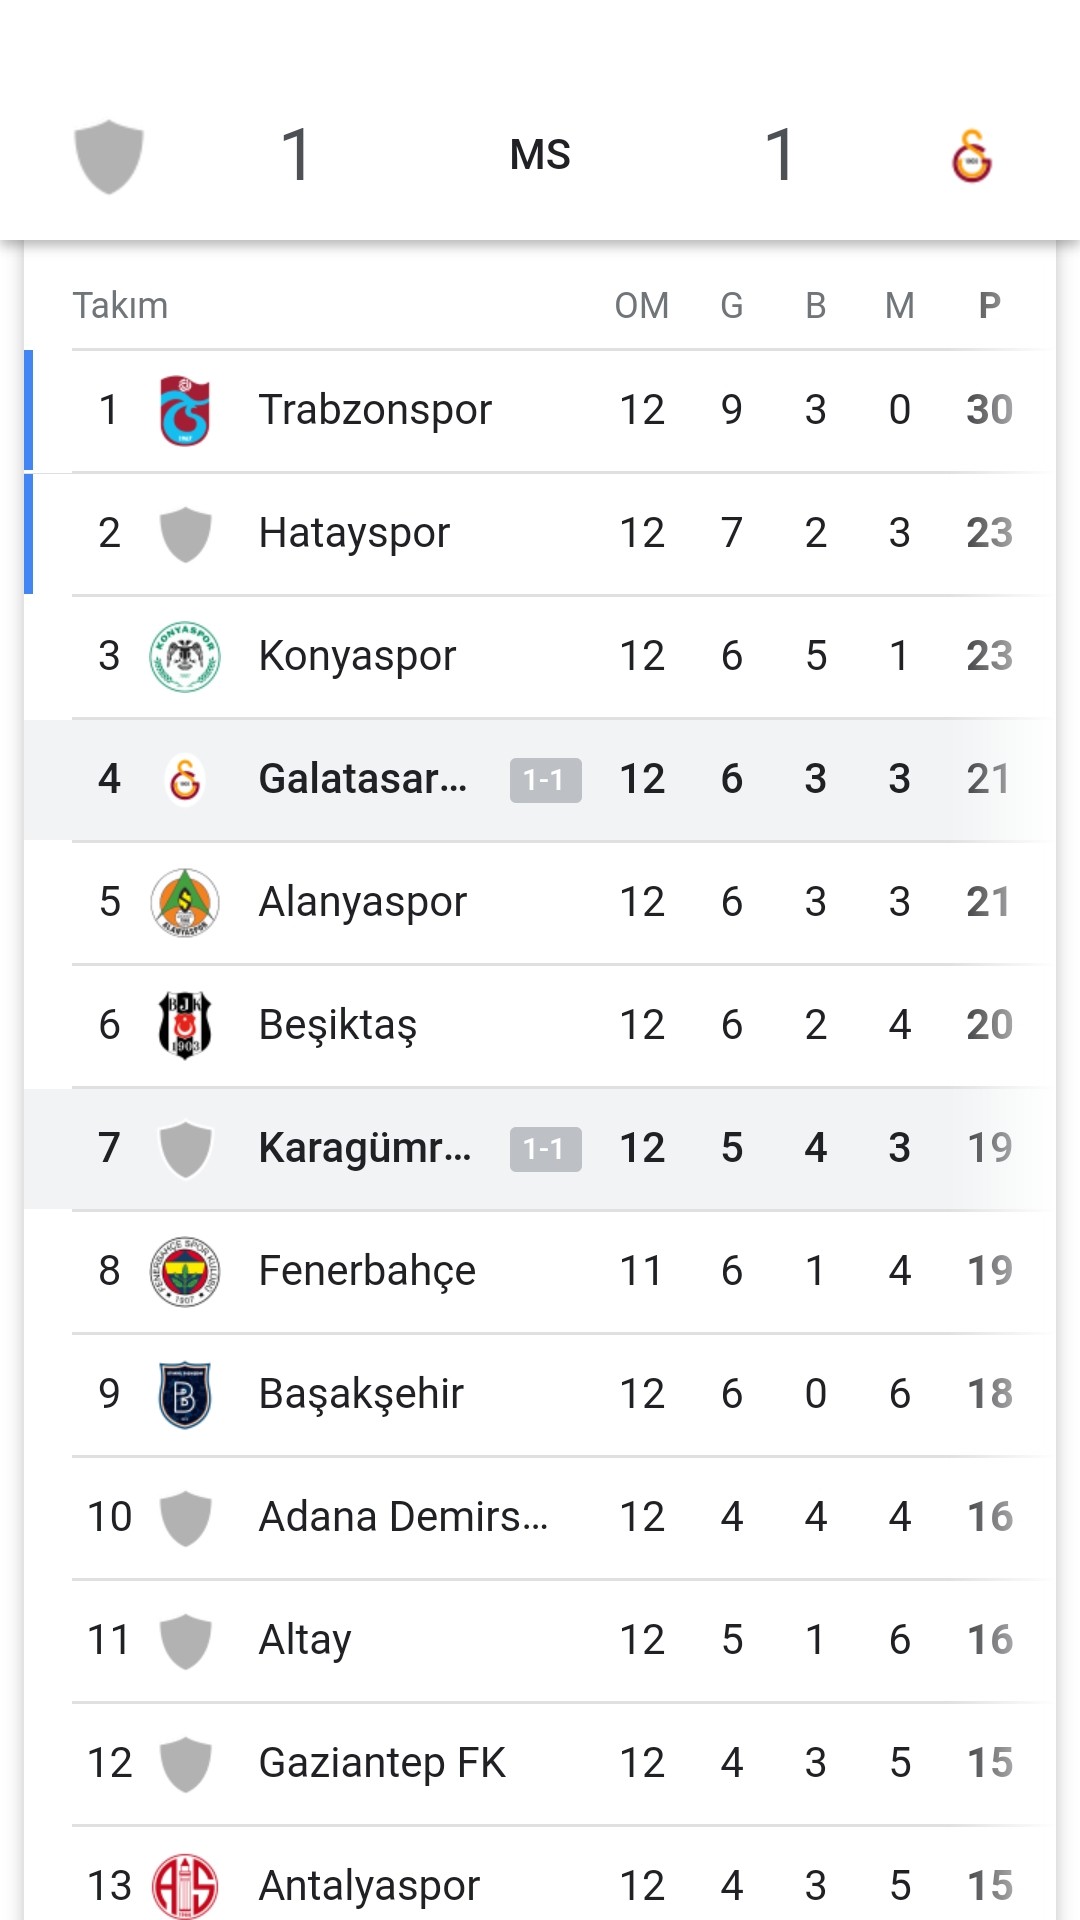Image resolution: width=1080 pixels, height=1920 pixels.
Task: Open Adana Demirspor team name
Action: pos(403,1517)
